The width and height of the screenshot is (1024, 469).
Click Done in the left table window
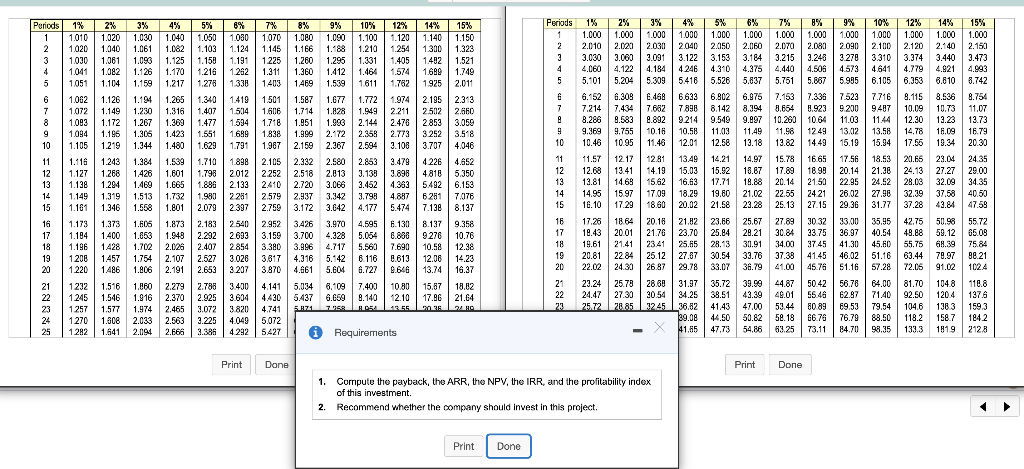tap(276, 364)
